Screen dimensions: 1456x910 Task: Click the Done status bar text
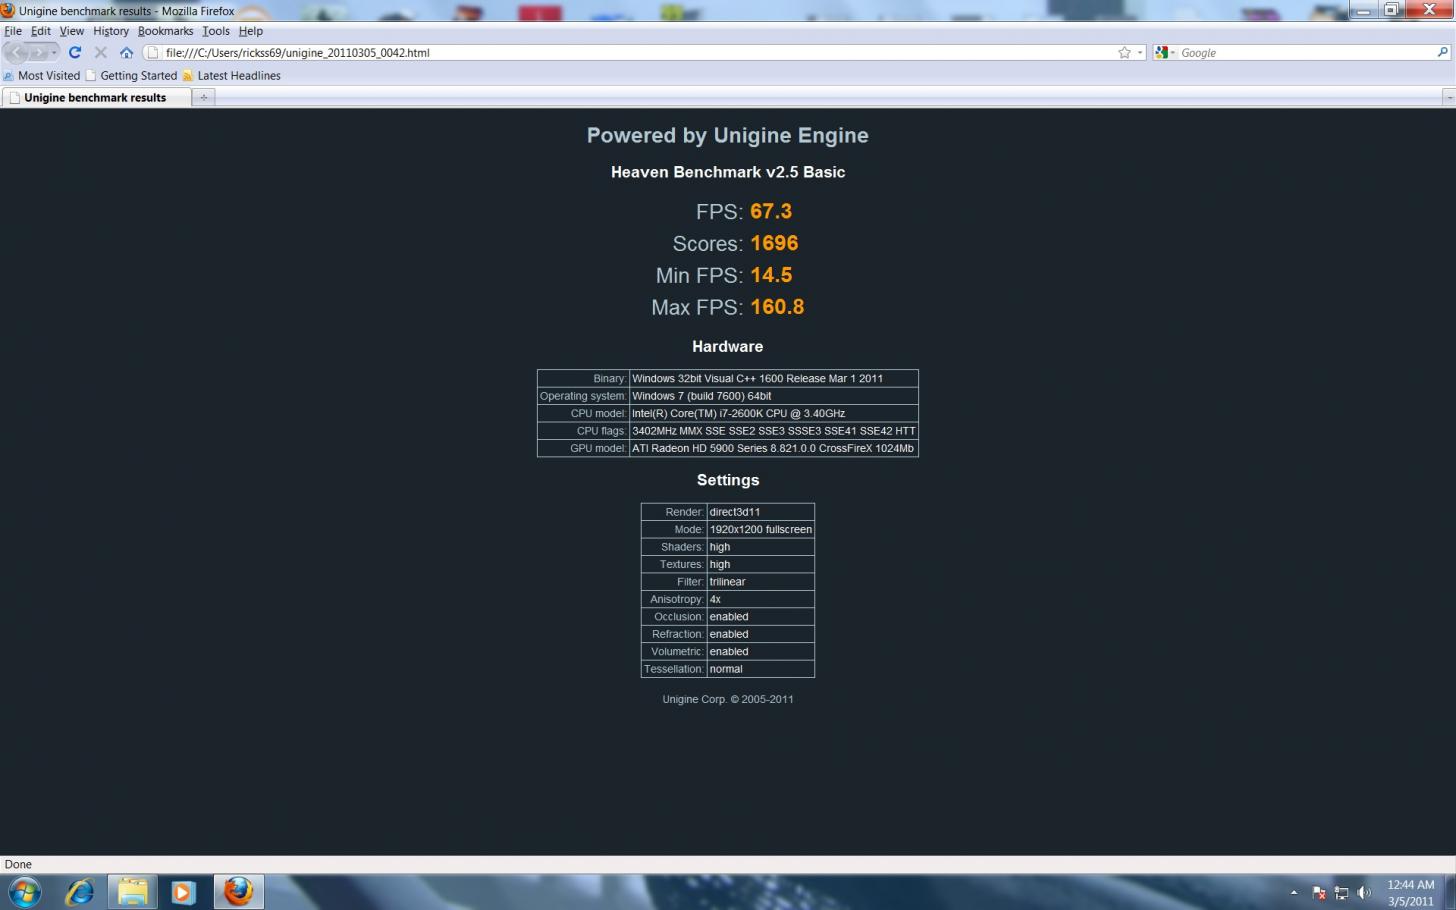[18, 864]
